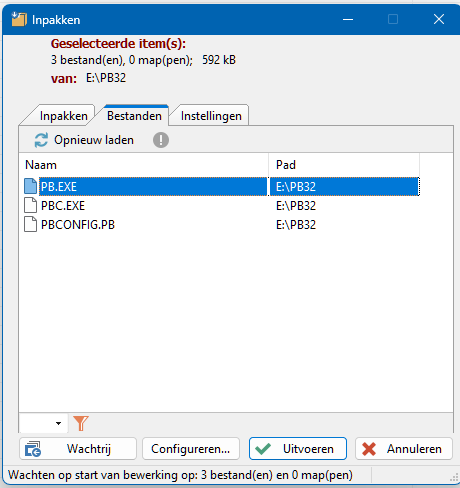
Task: Click the Annuleren button
Action: 404,449
